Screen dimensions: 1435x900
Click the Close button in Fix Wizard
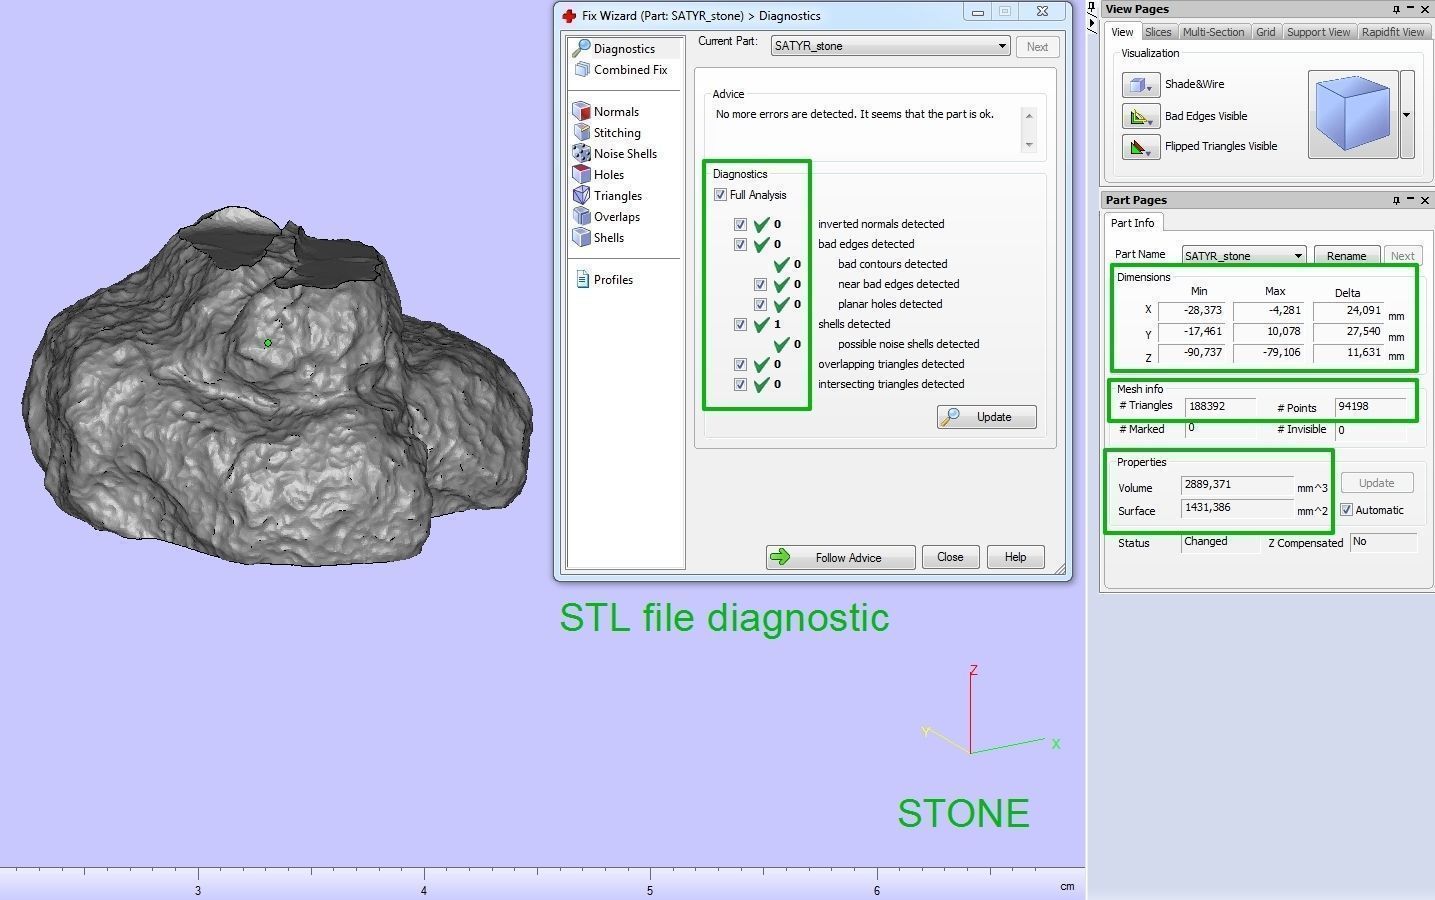pyautogui.click(x=950, y=557)
